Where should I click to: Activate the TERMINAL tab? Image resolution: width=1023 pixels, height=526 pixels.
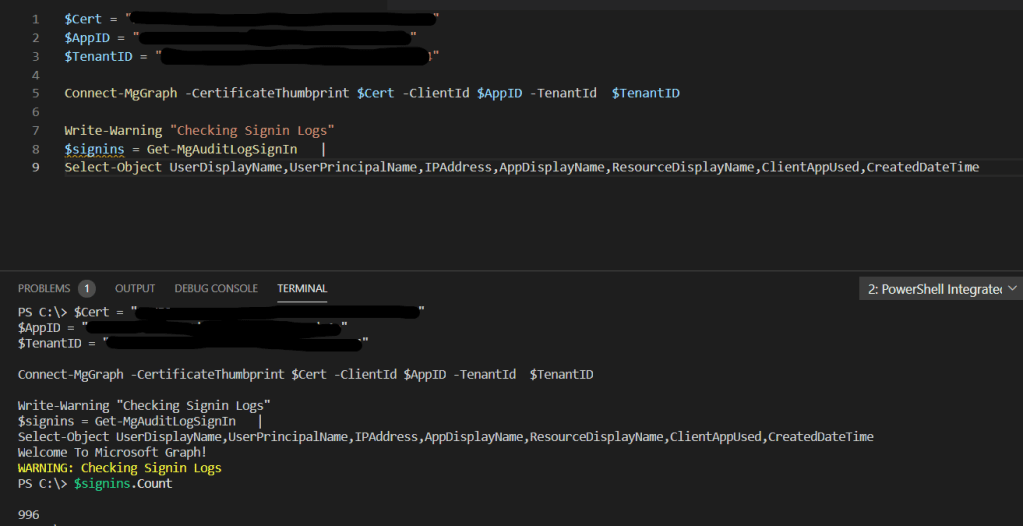point(302,288)
